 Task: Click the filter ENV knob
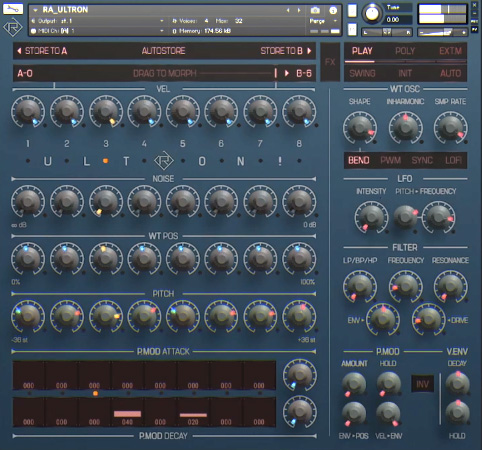pos(383,319)
